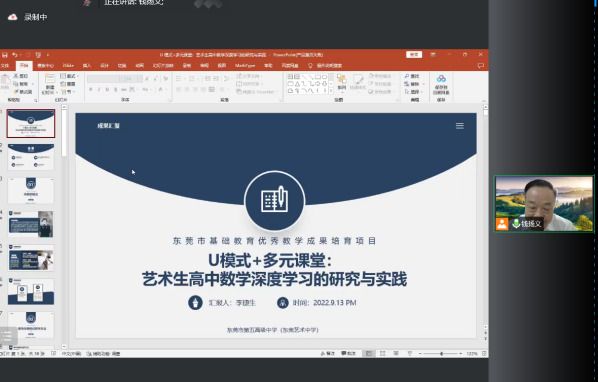Click the Save icon in quick access toolbar
Screen dimensions: 598x382
click(x=5, y=55)
